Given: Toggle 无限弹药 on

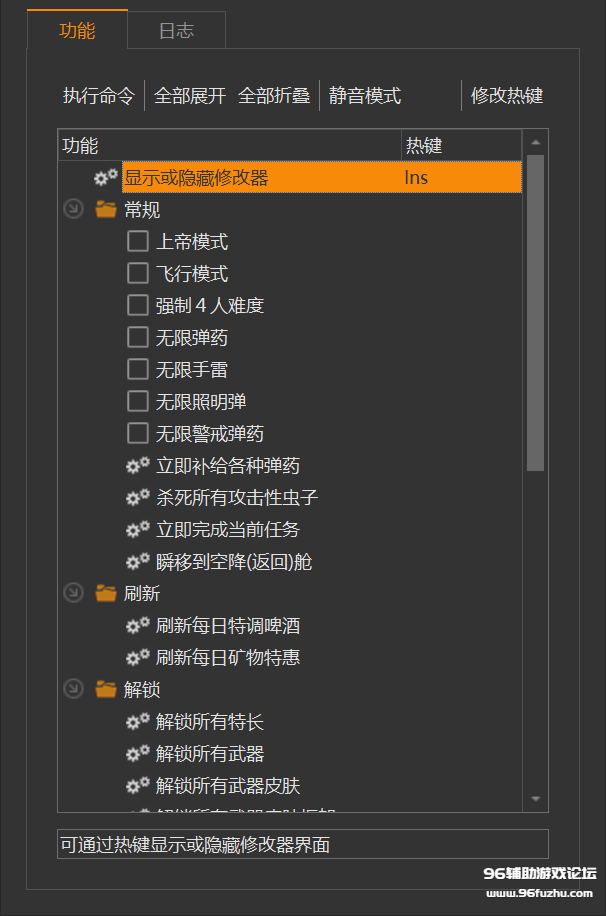Looking at the screenshot, I should pos(137,337).
